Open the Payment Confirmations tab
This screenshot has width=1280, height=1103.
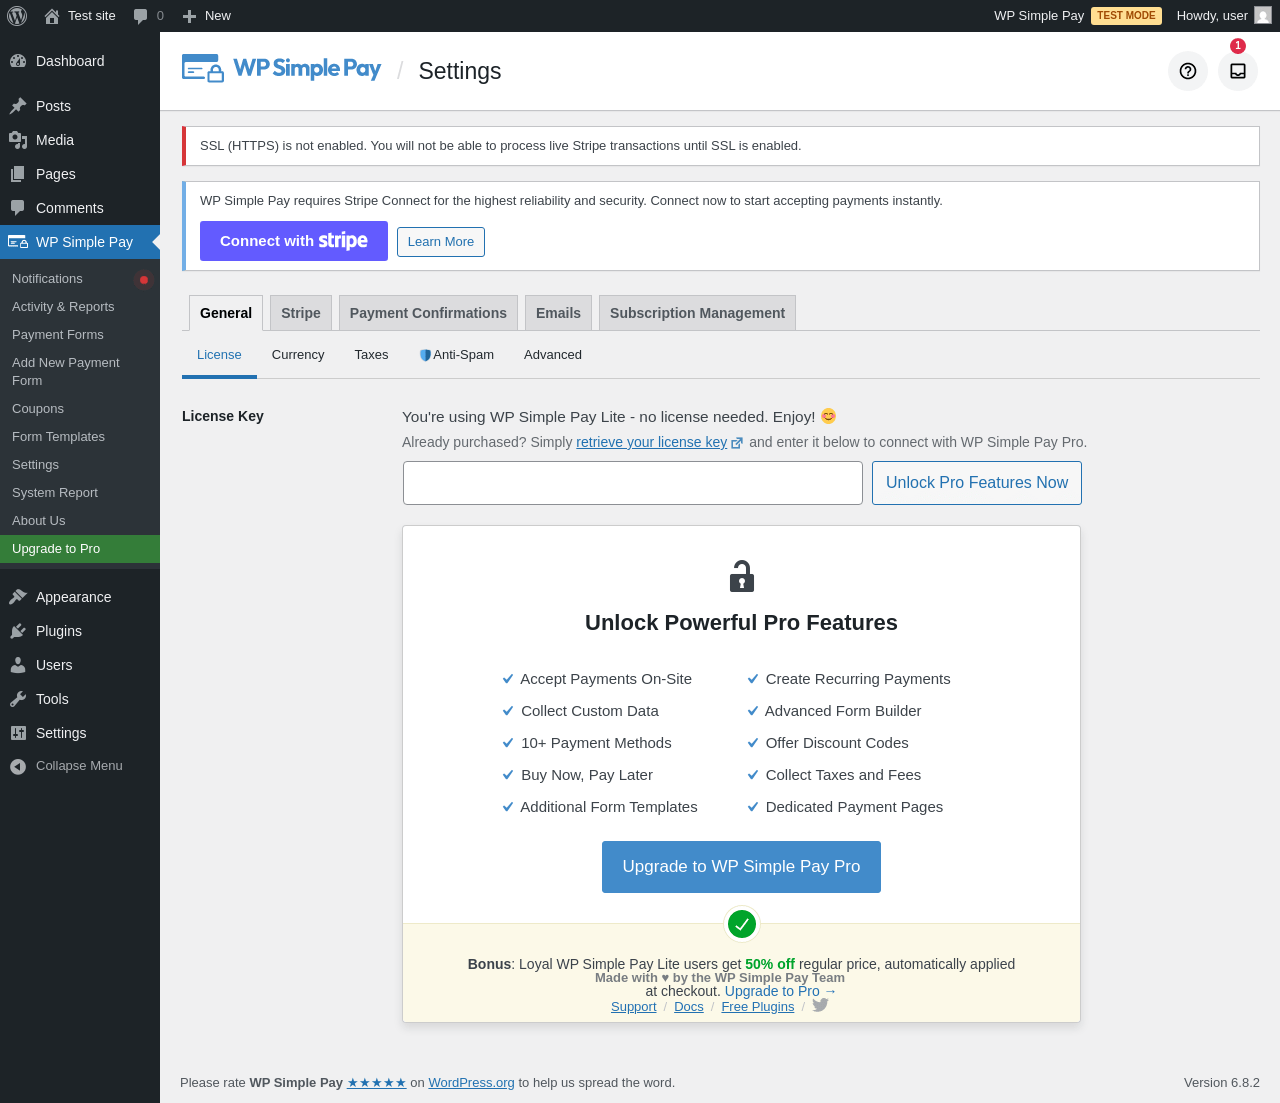428,313
